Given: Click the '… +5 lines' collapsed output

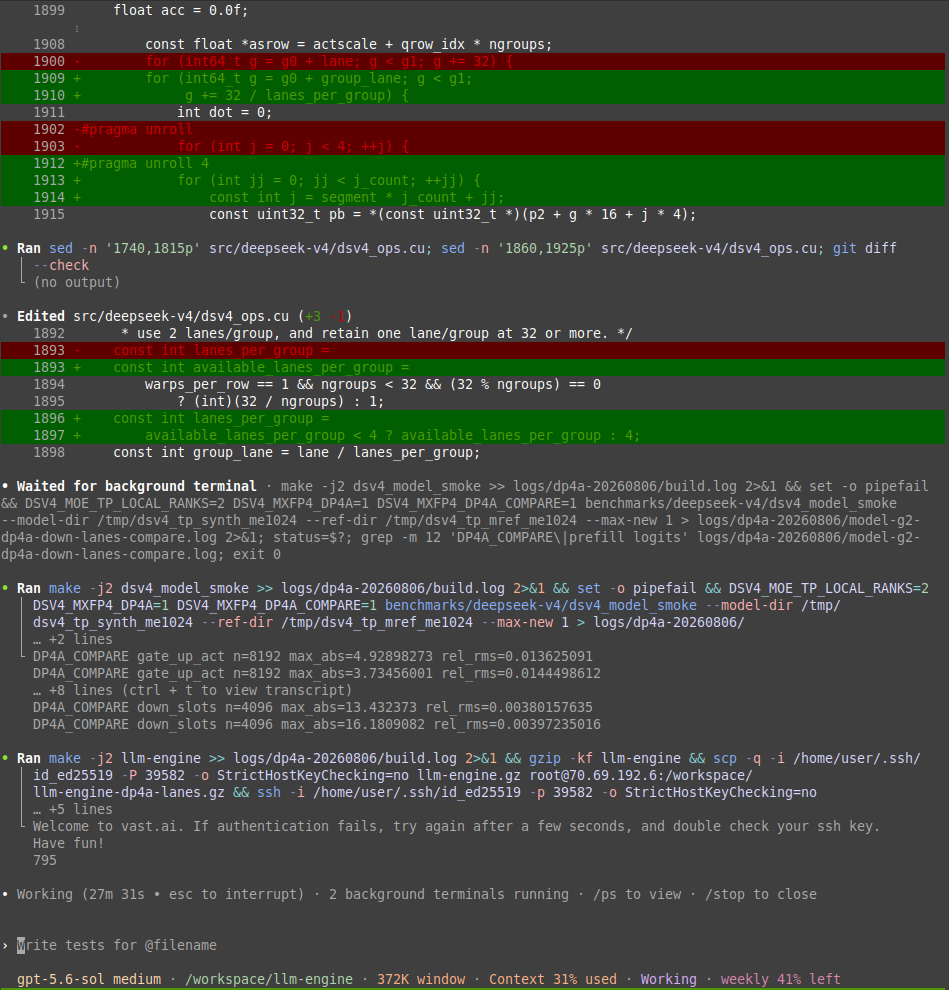Looking at the screenshot, I should tap(73, 809).
